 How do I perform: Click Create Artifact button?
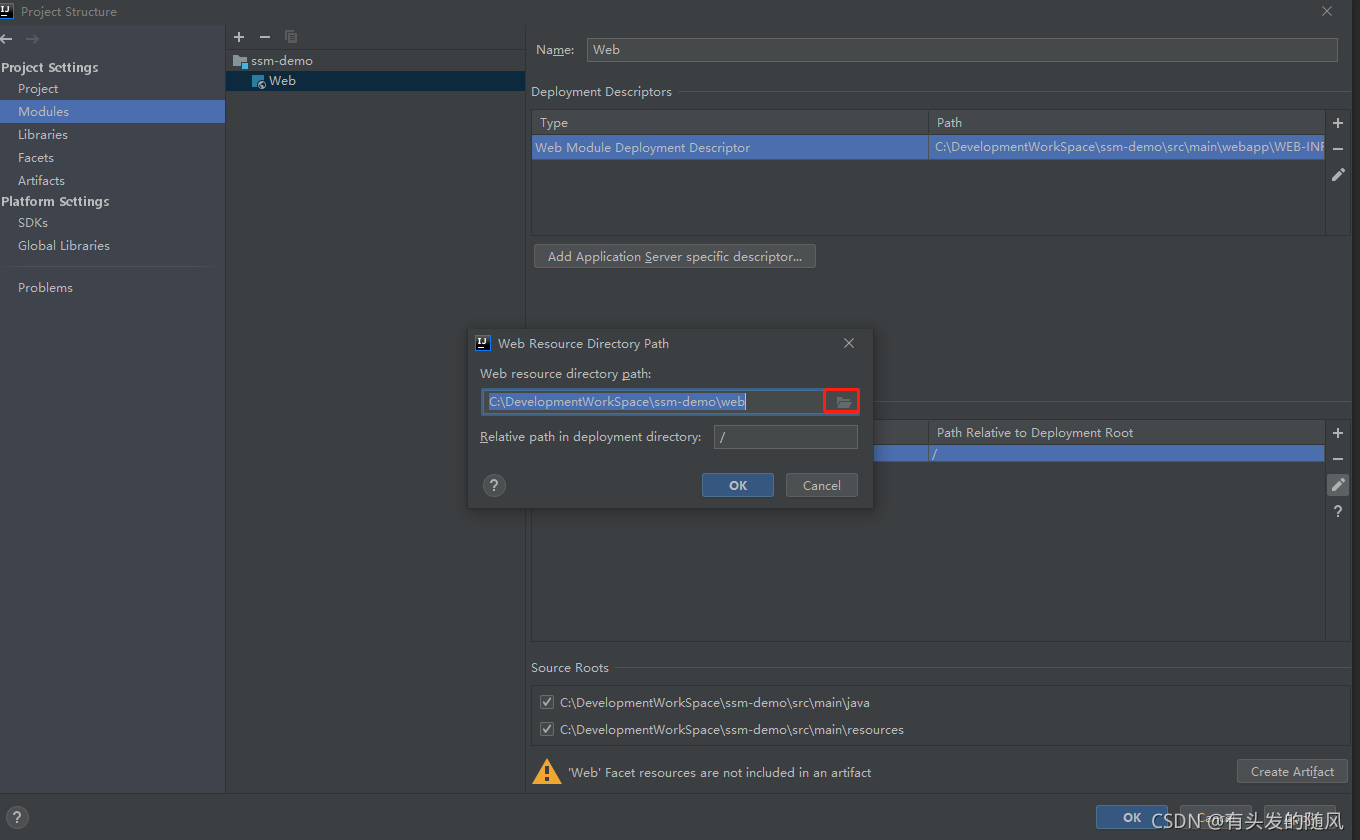click(x=1292, y=771)
